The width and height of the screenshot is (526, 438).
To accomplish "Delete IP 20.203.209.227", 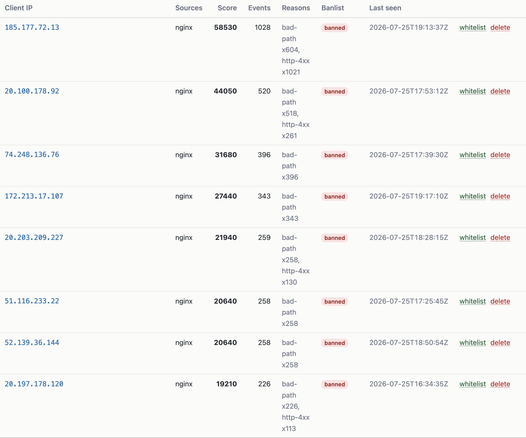I will point(500,237).
